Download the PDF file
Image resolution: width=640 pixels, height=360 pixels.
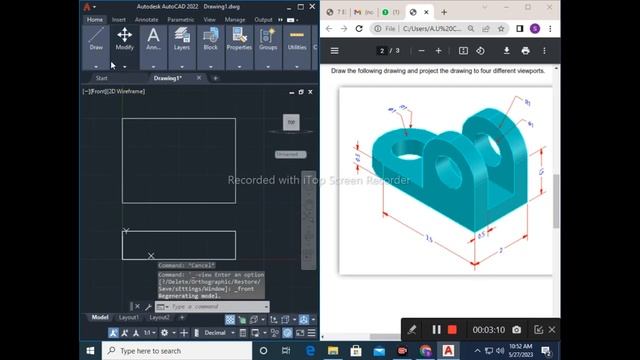click(x=507, y=51)
